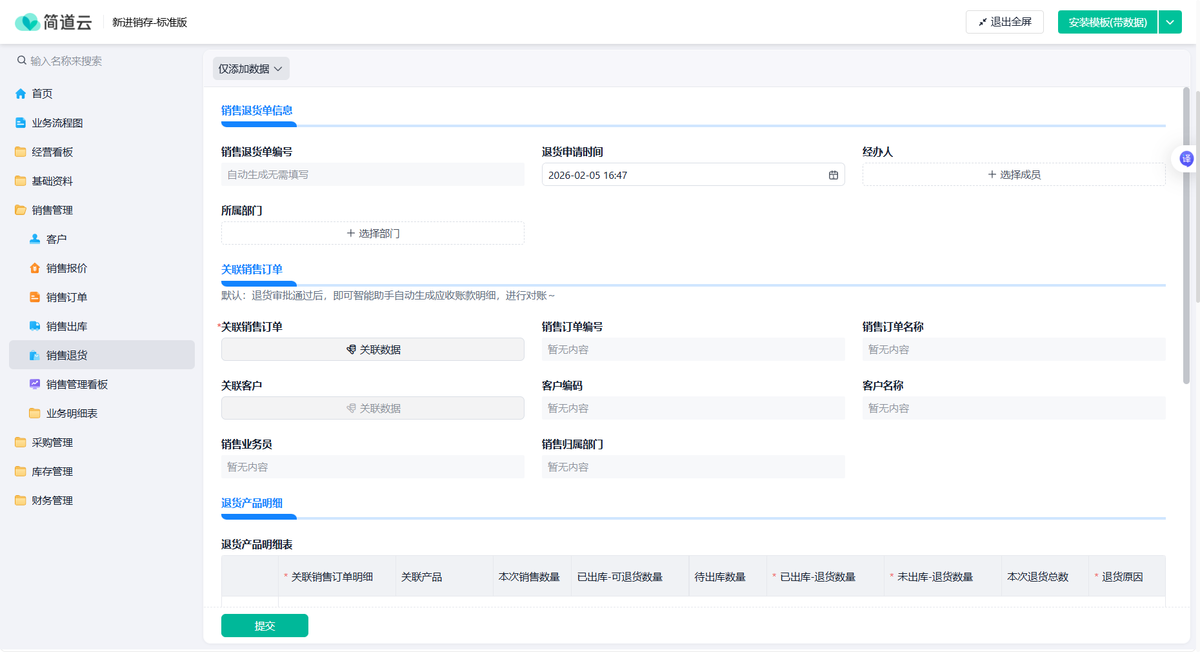Click the 退货原因 column header
1200x652 pixels.
[x=1126, y=577]
